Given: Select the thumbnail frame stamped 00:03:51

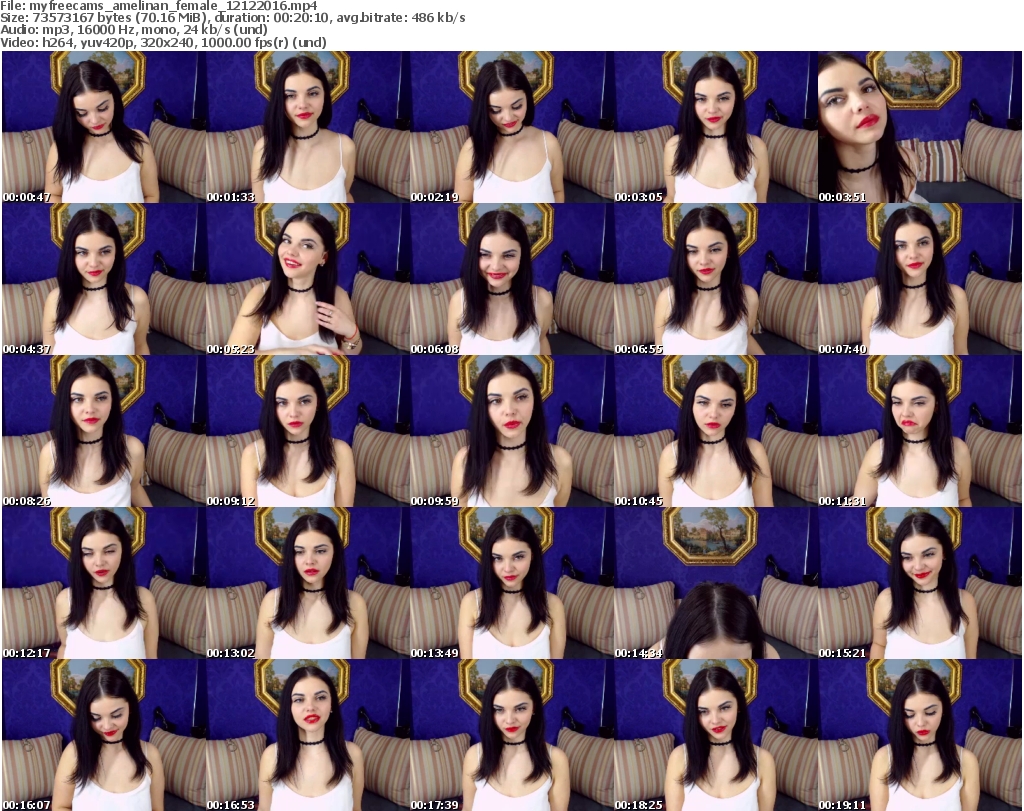Looking at the screenshot, I should (920, 127).
